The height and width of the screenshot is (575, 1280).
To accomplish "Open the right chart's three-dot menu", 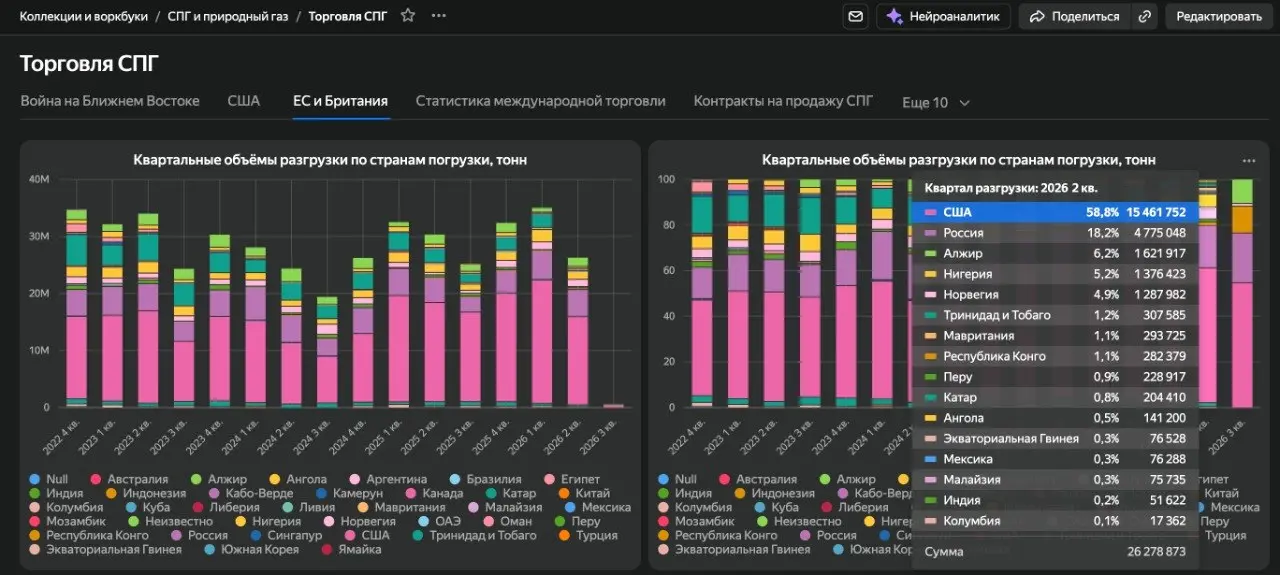I will point(1248,160).
